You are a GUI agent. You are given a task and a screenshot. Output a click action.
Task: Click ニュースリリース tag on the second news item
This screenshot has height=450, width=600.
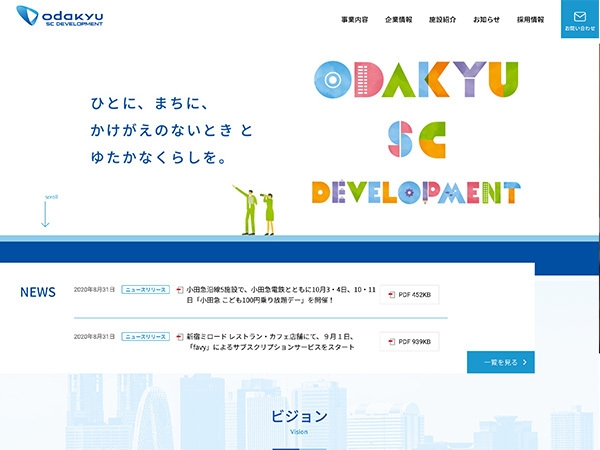coord(145,337)
